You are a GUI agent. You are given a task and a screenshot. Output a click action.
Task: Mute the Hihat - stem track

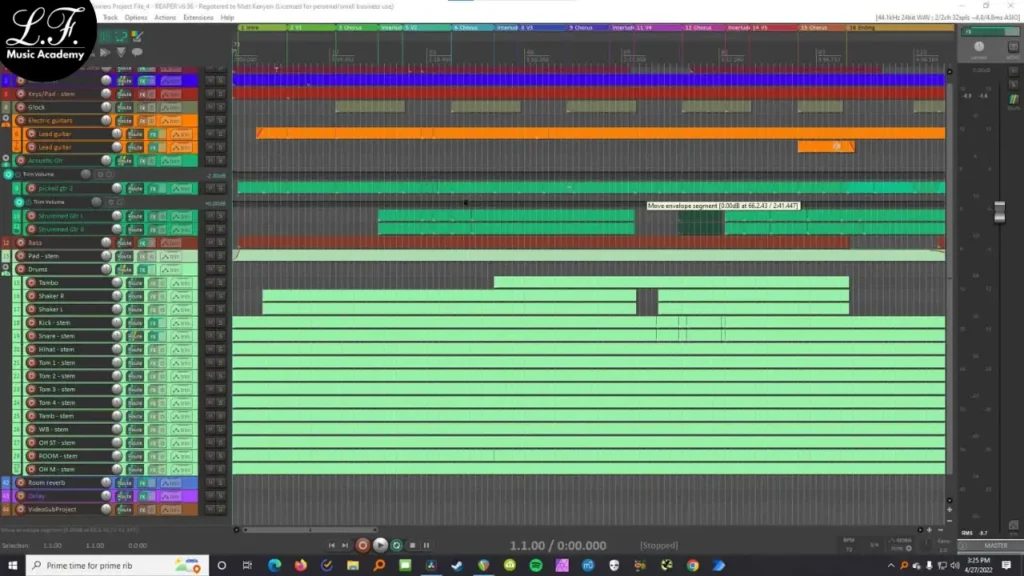[x=210, y=349]
